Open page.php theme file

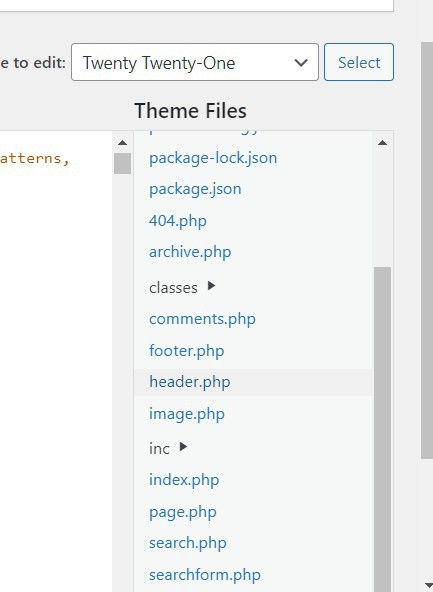[183, 513]
